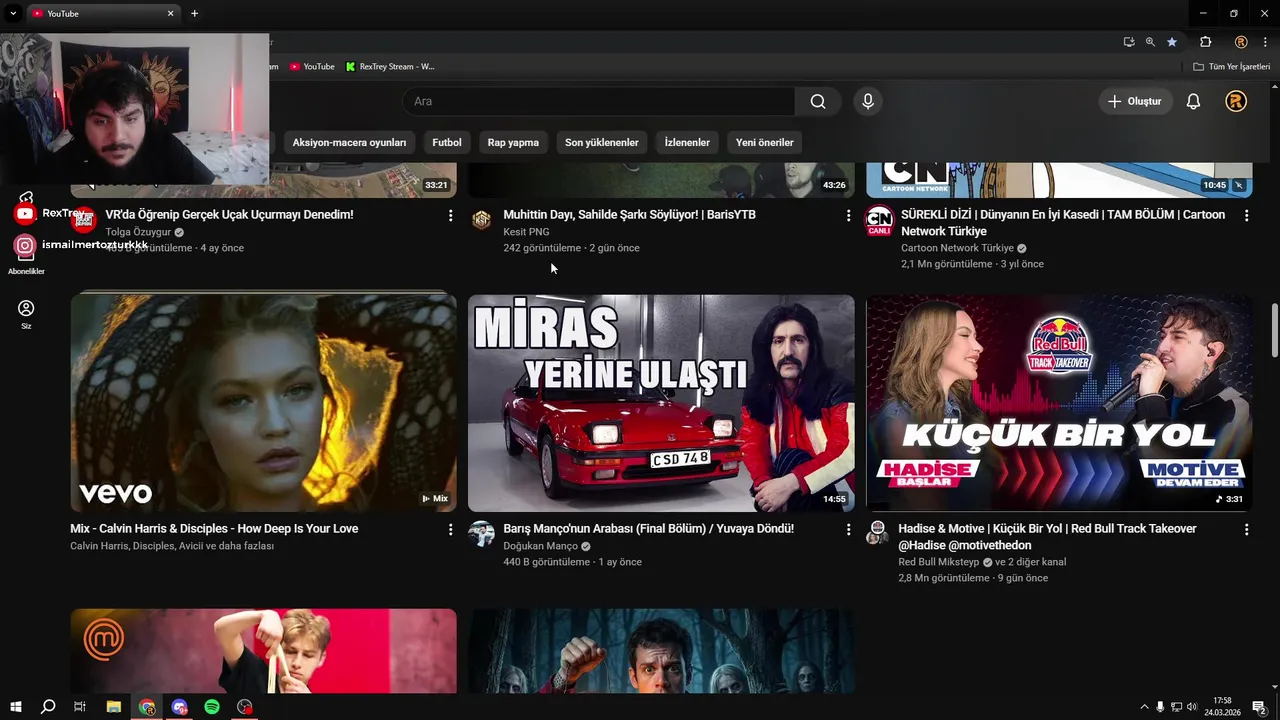
Task: Open the Chrome three-dot menu
Action: click(x=1266, y=42)
